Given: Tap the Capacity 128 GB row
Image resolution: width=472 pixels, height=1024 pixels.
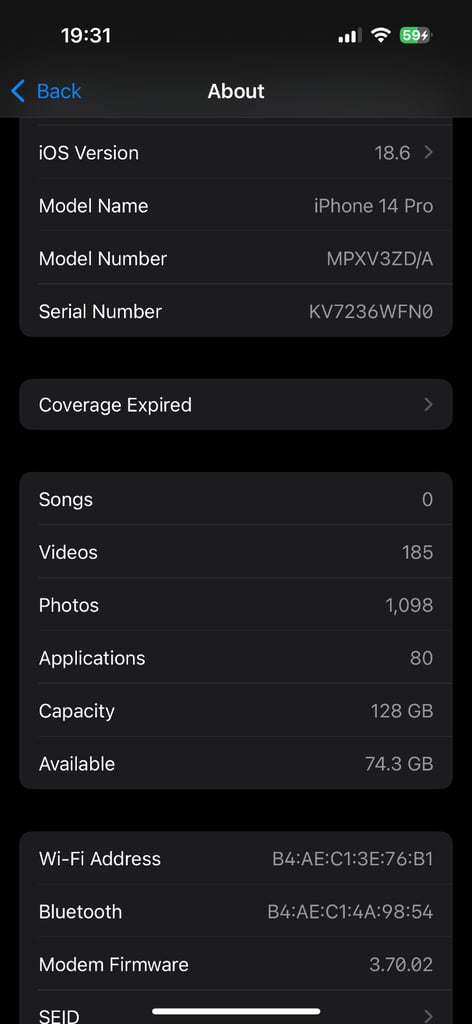Looking at the screenshot, I should pos(236,711).
